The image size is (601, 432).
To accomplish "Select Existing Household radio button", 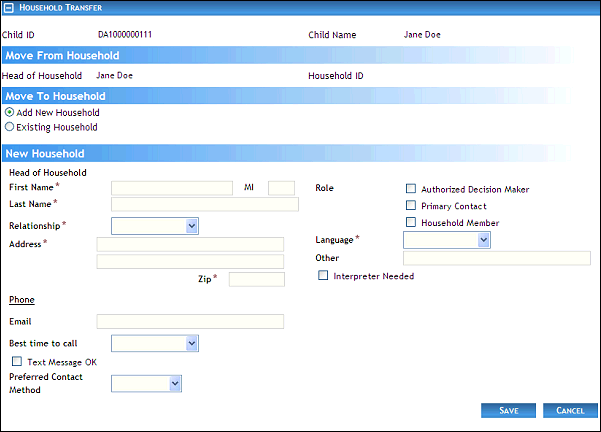I will [x=10, y=127].
